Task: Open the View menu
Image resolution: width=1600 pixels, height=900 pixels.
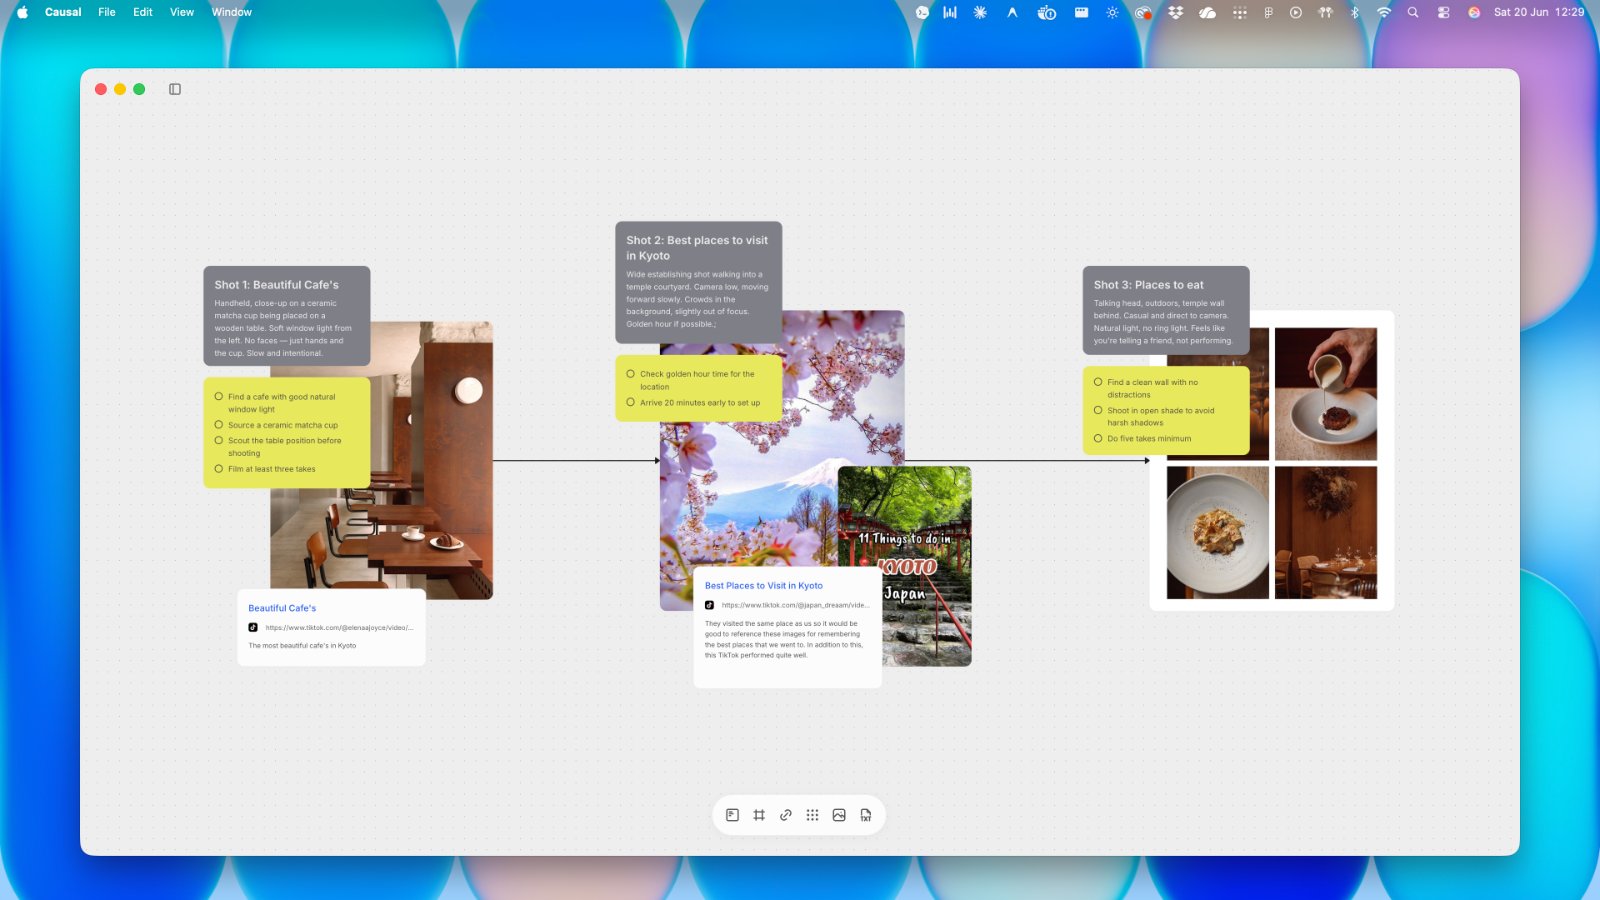Action: 182,12
